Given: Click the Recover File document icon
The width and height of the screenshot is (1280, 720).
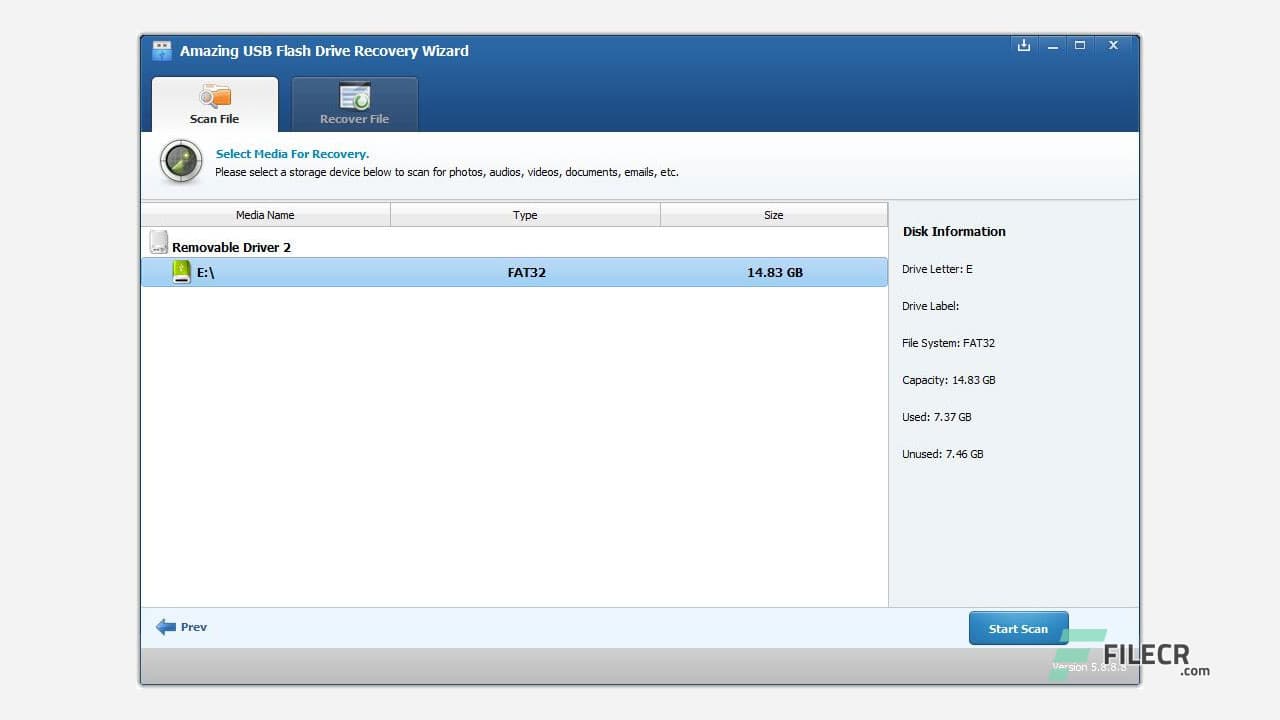Looking at the screenshot, I should [354, 95].
